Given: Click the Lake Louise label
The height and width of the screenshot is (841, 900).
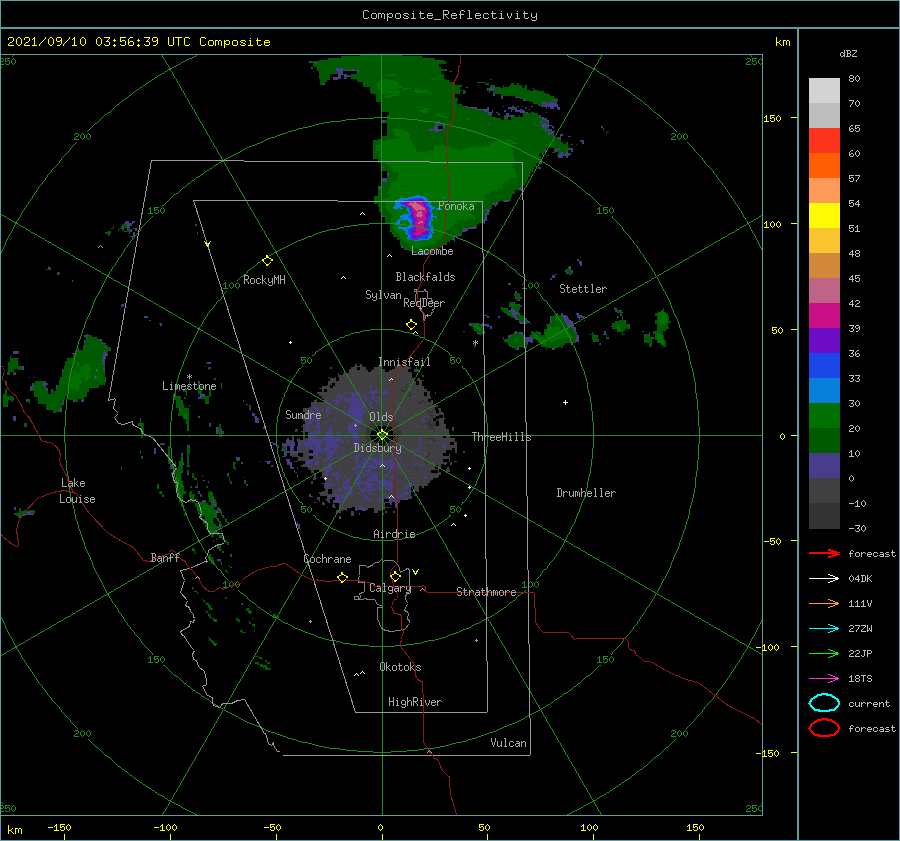Looking at the screenshot, I should pos(77,491).
